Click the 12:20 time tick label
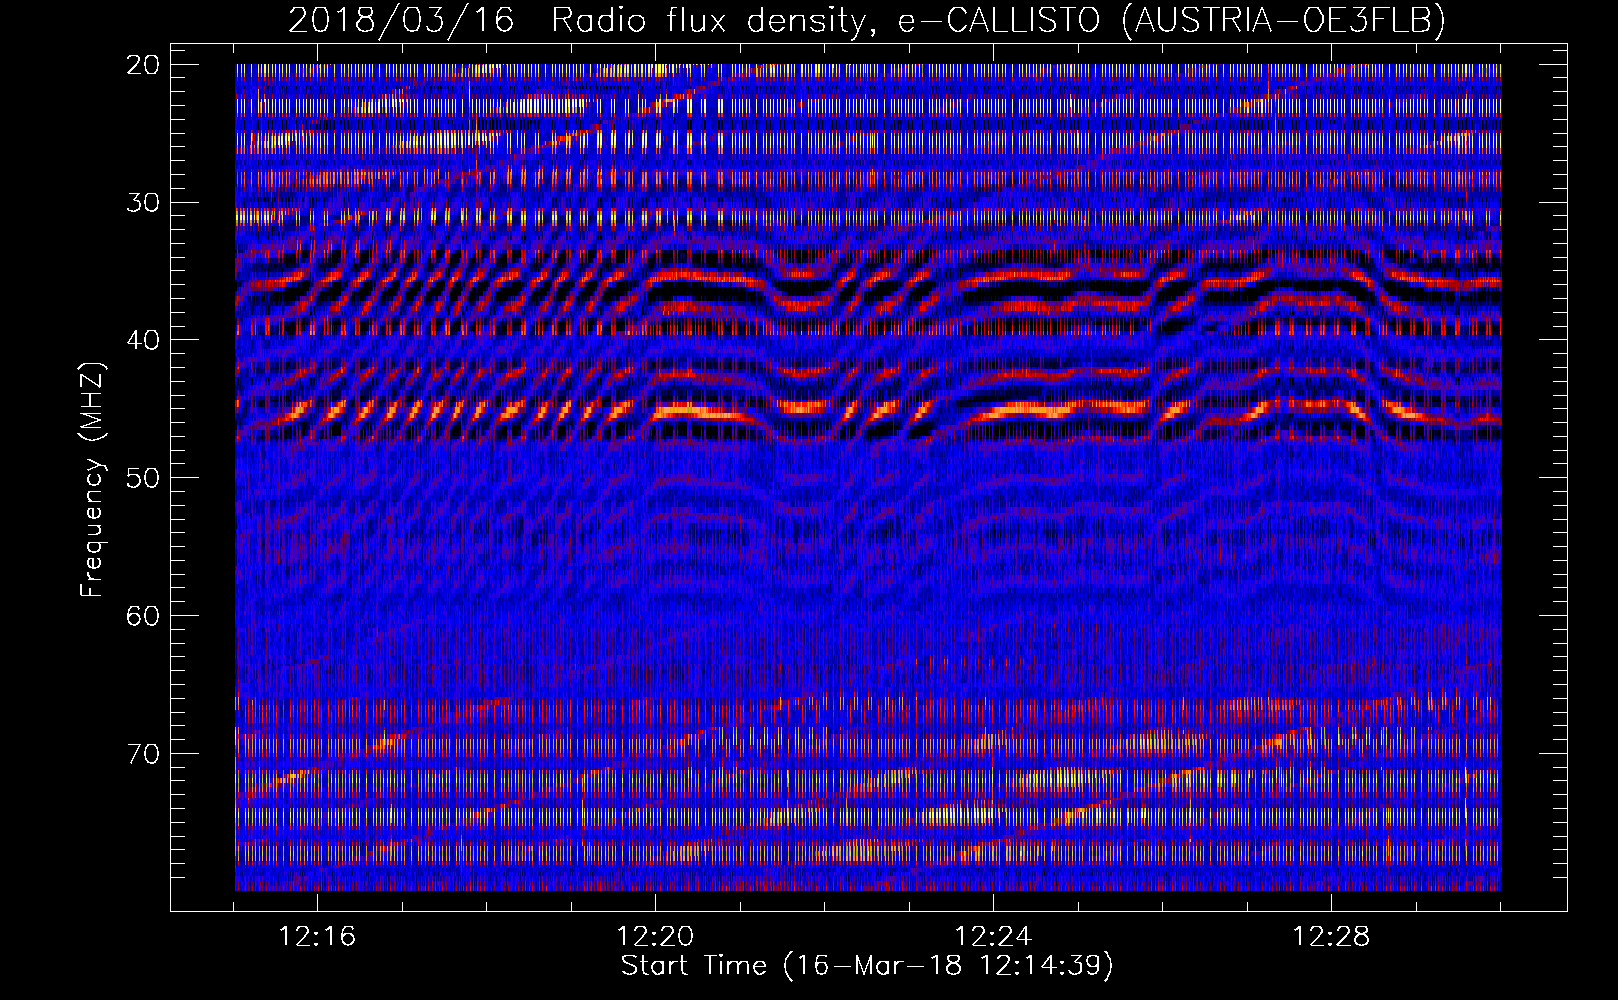The height and width of the screenshot is (1000, 1618). (655, 937)
